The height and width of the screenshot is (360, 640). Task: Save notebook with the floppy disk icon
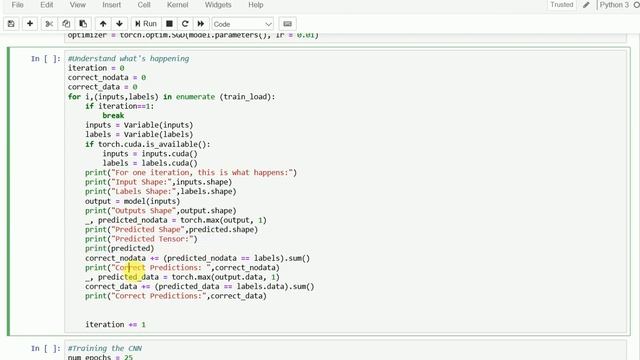pos(11,24)
